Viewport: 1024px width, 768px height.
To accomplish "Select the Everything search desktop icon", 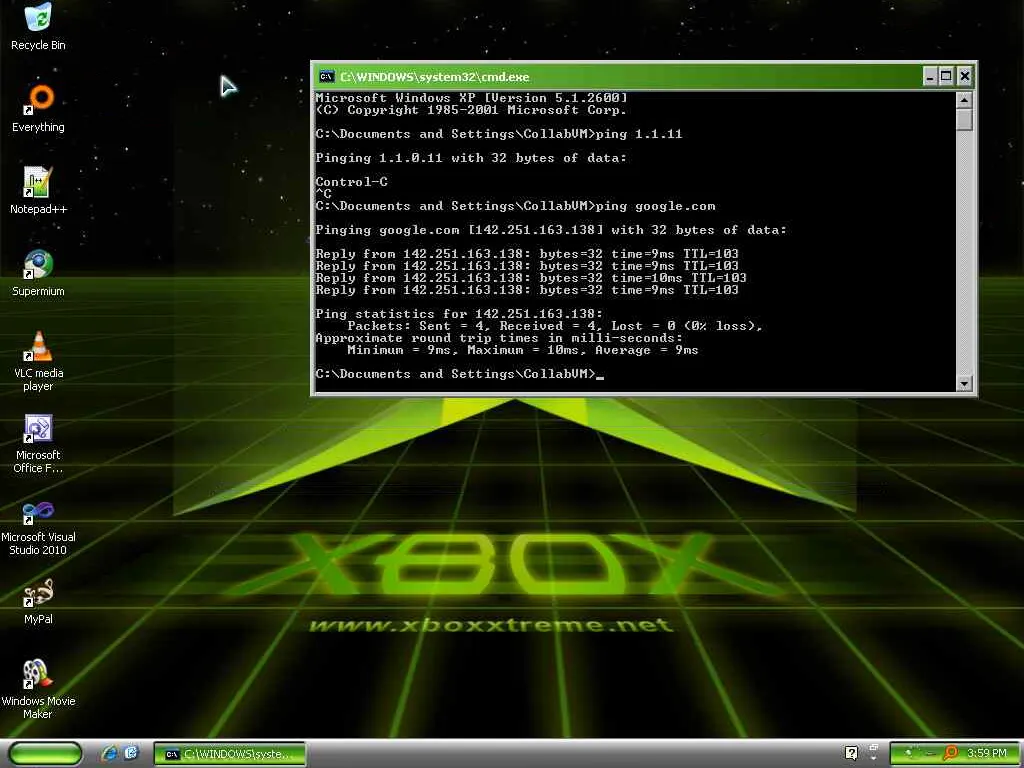I will point(38,108).
